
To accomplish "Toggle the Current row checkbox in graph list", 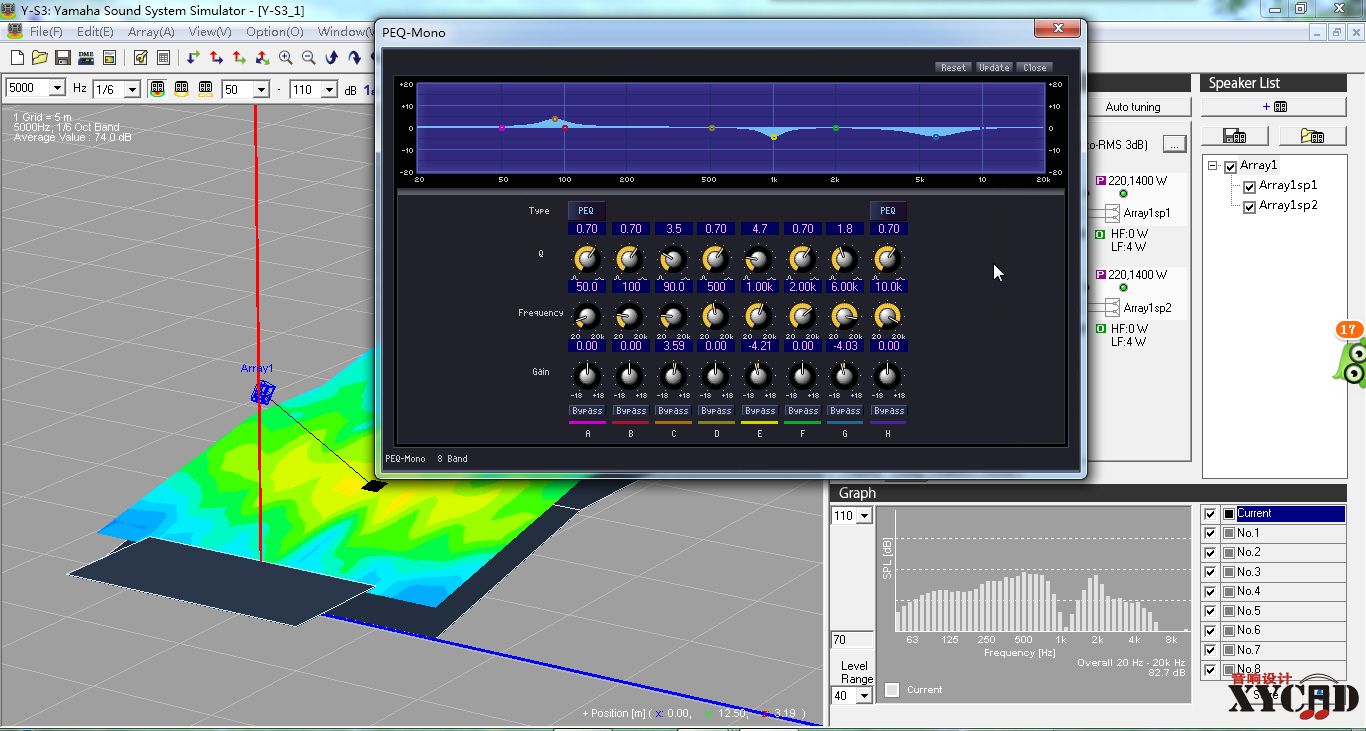I will [1210, 514].
